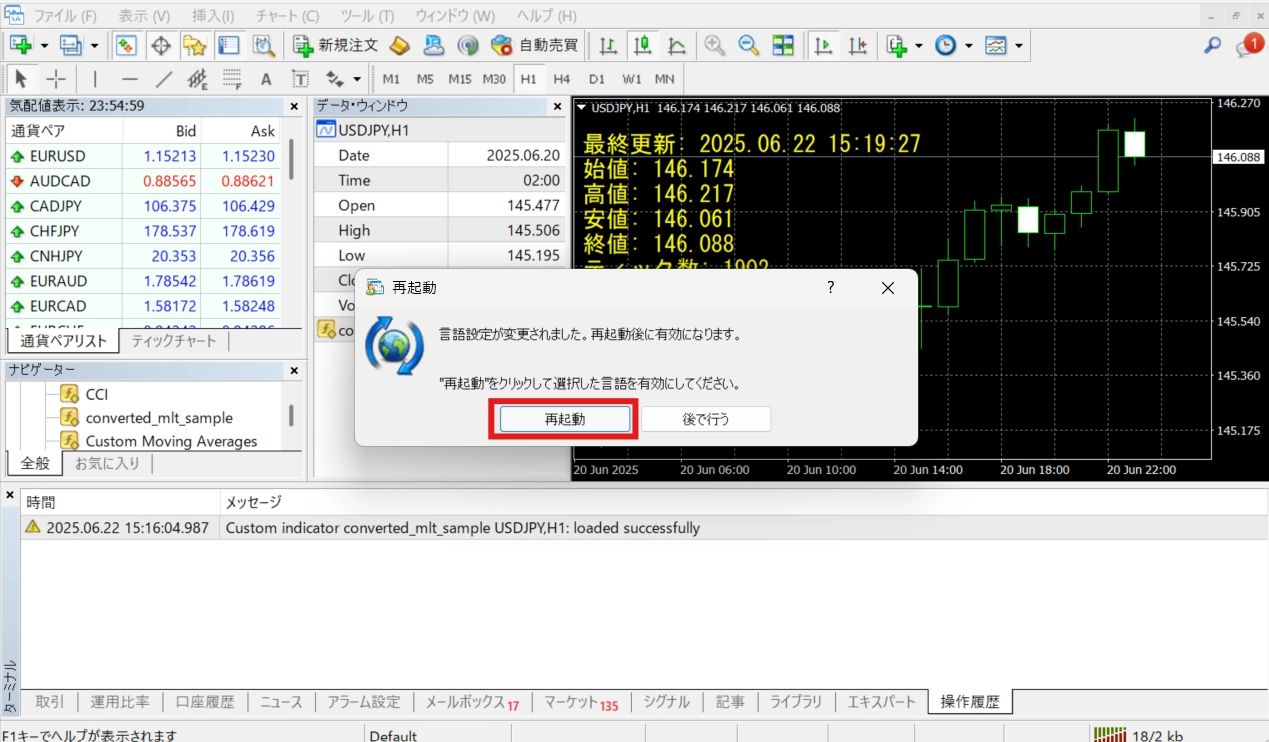Switch to the エキスパート tab

881,702
